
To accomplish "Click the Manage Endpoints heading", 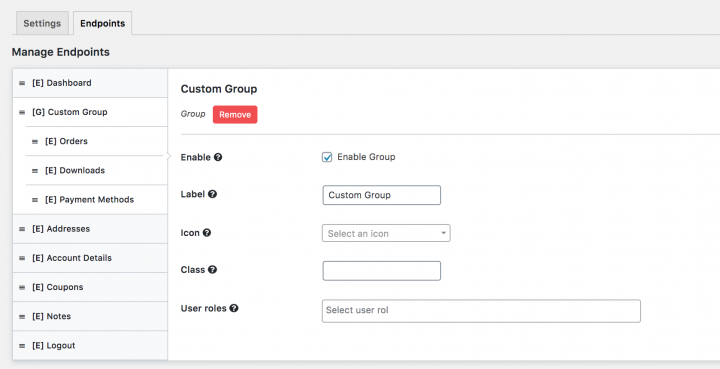I will pyautogui.click(x=61, y=52).
